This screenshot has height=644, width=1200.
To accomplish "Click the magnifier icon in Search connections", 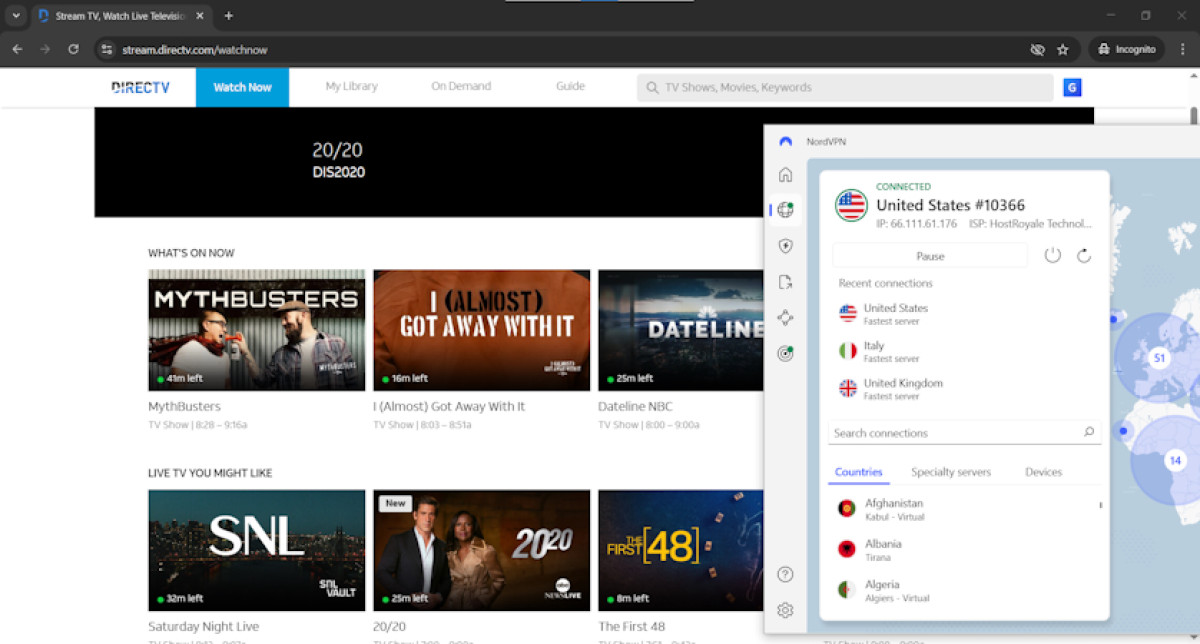I will point(1089,433).
